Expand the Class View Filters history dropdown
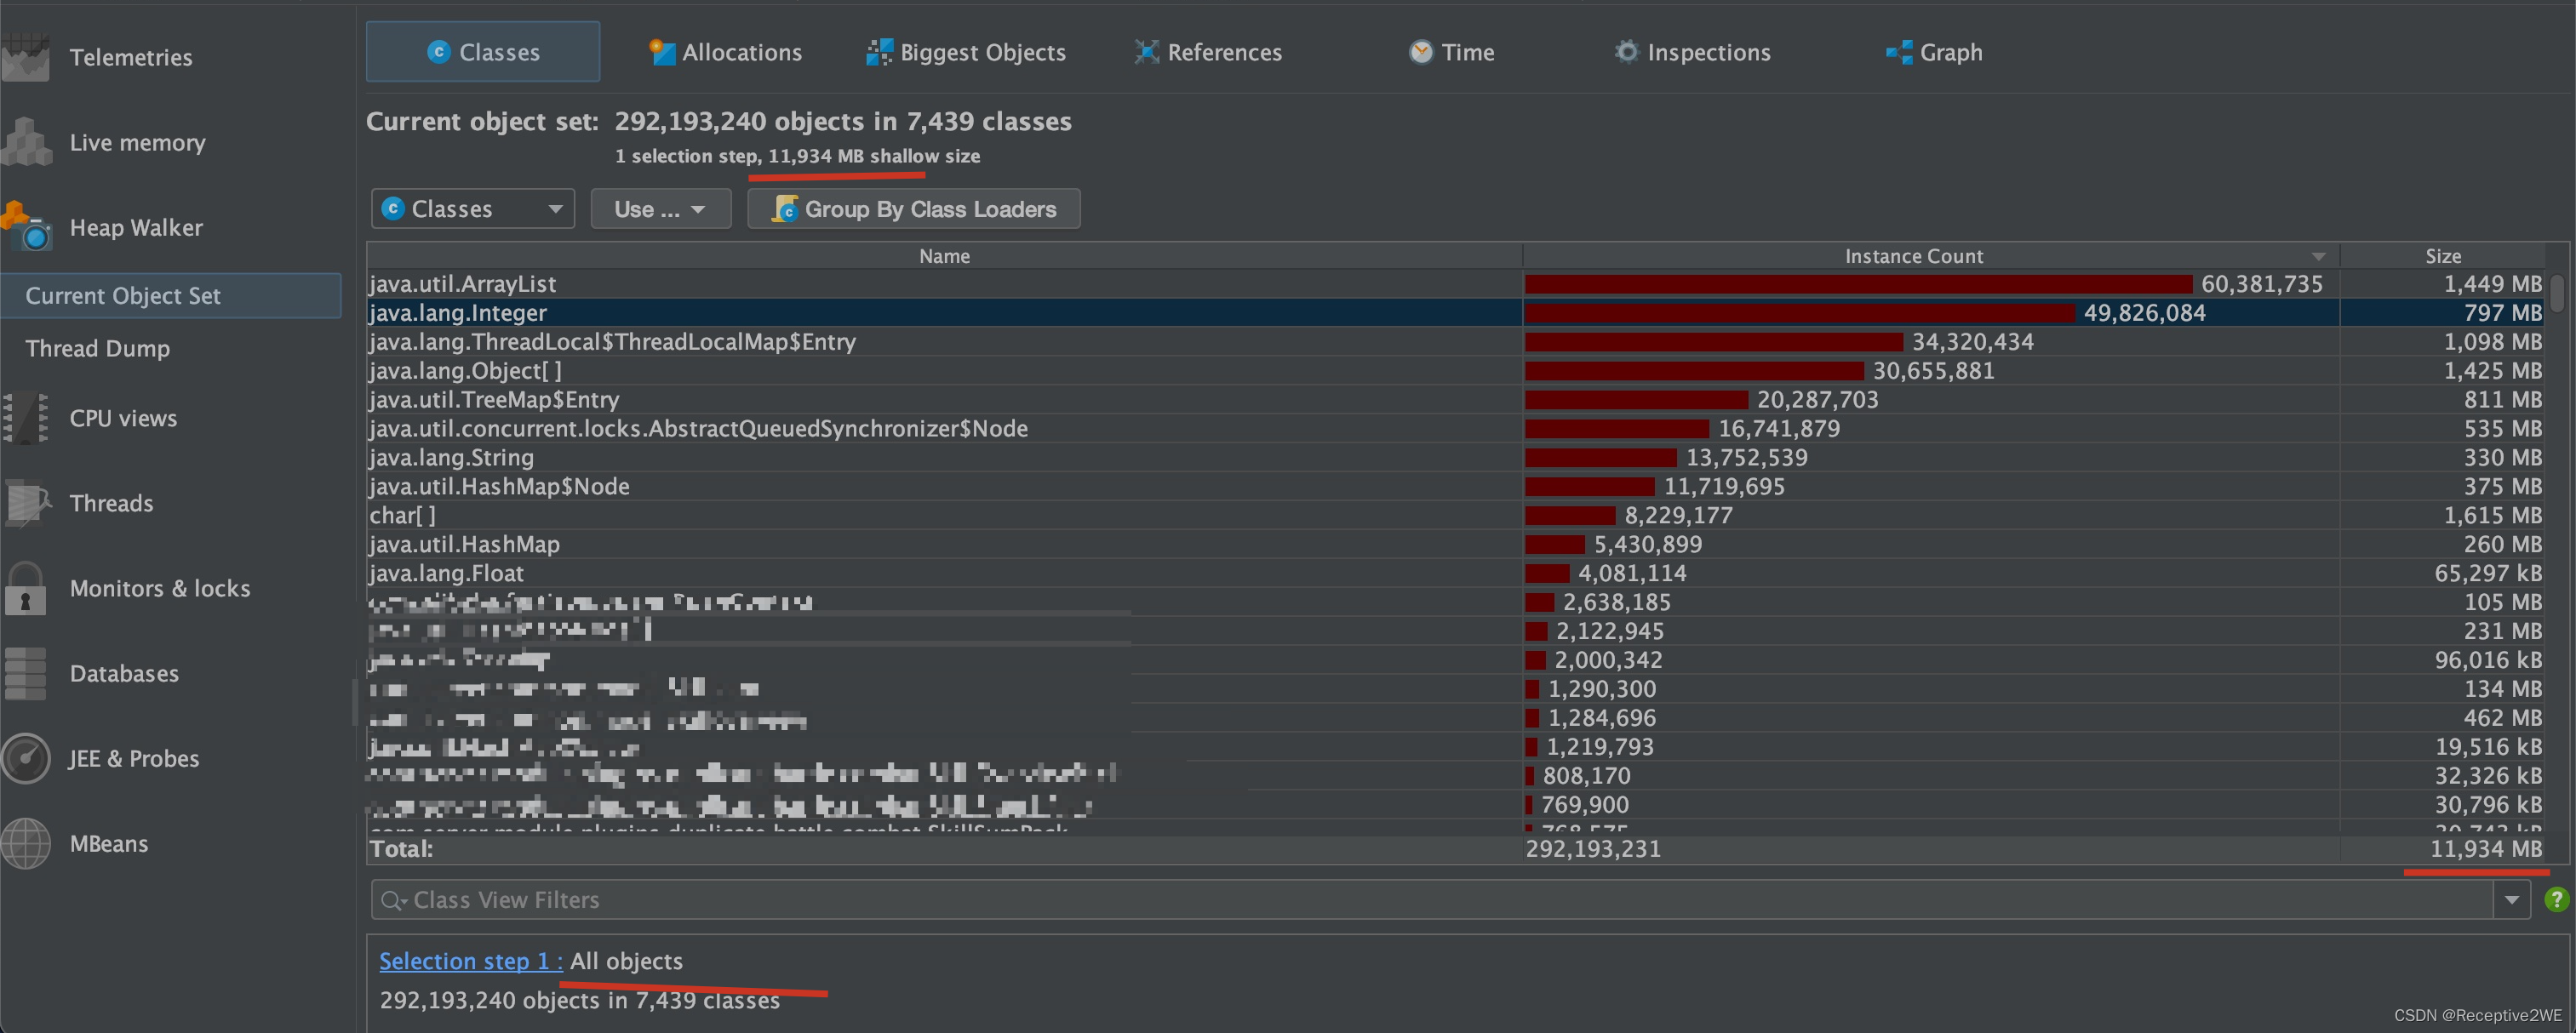Screen dimensions: 2576x1033 pyautogui.click(x=2511, y=900)
